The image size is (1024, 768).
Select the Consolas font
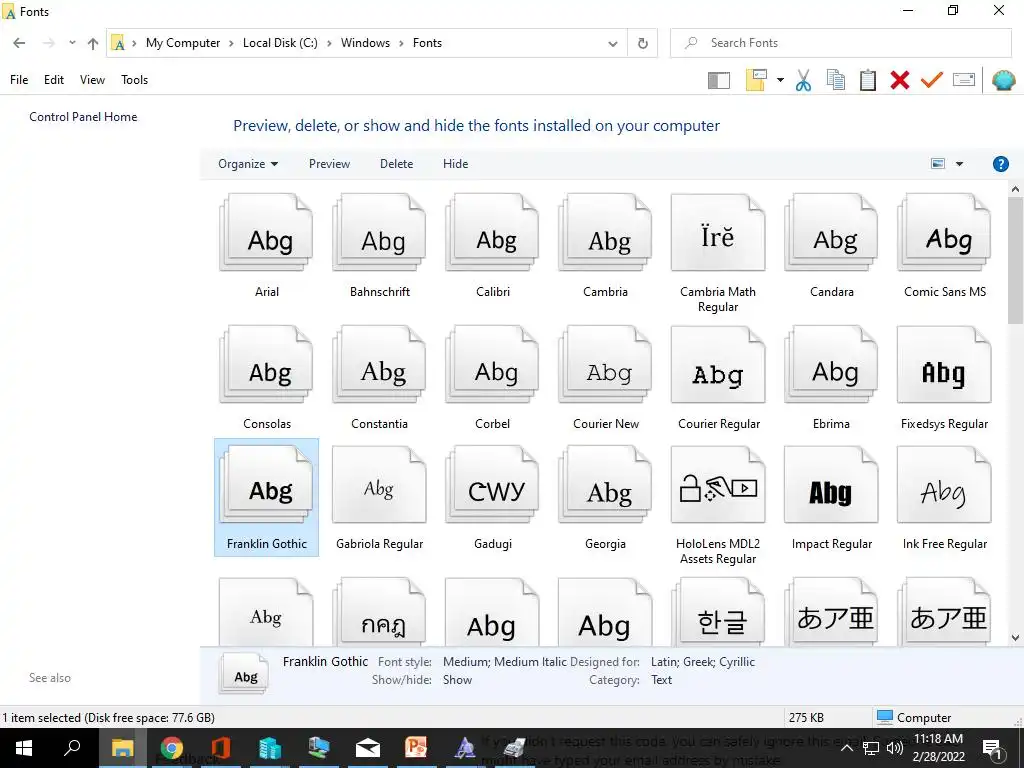tap(266, 377)
